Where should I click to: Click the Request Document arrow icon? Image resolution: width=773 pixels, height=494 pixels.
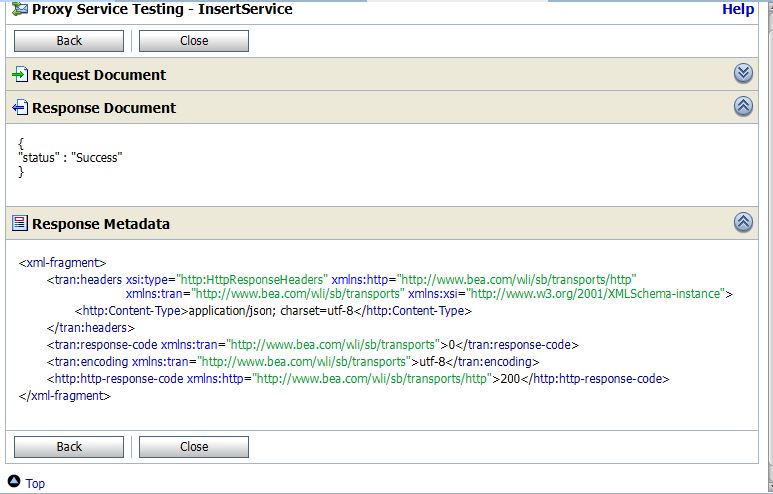pos(19,75)
